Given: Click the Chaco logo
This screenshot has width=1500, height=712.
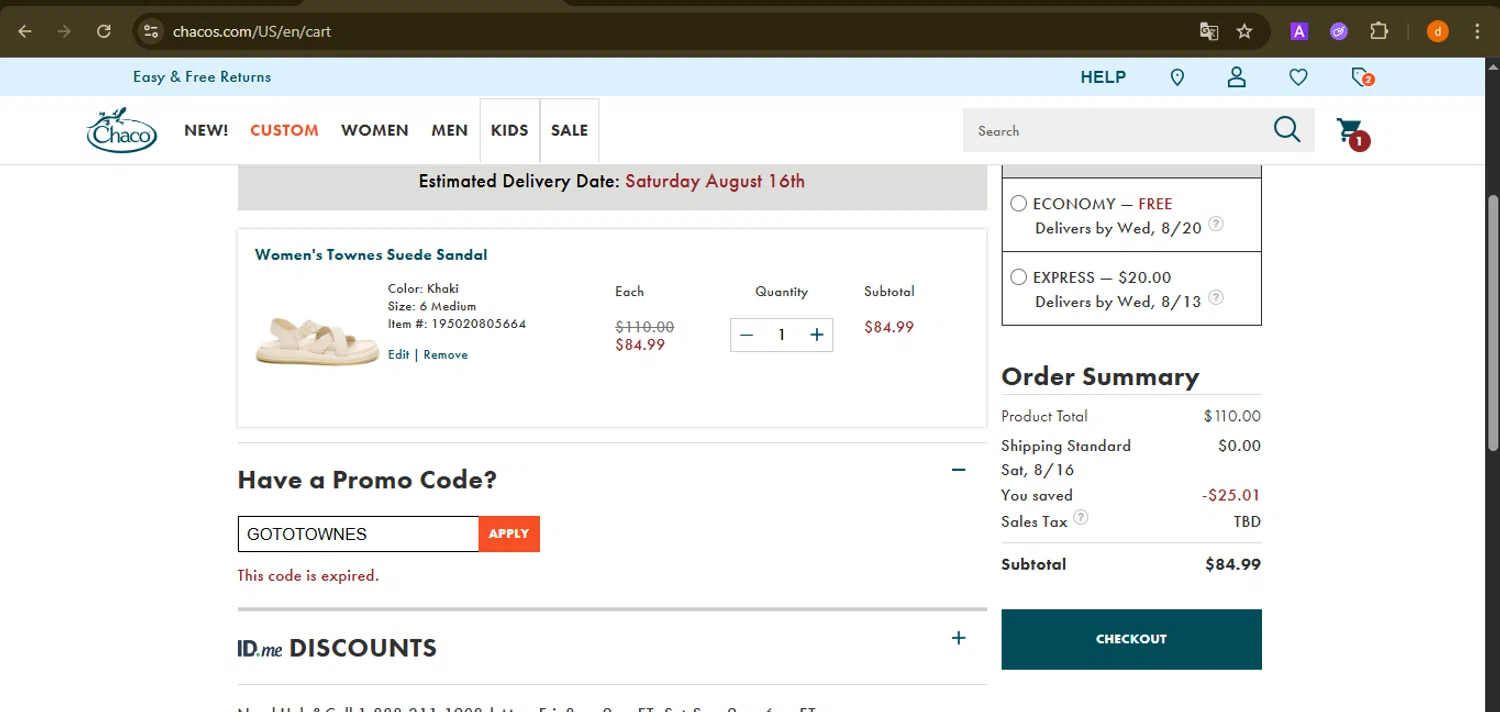Looking at the screenshot, I should [122, 130].
